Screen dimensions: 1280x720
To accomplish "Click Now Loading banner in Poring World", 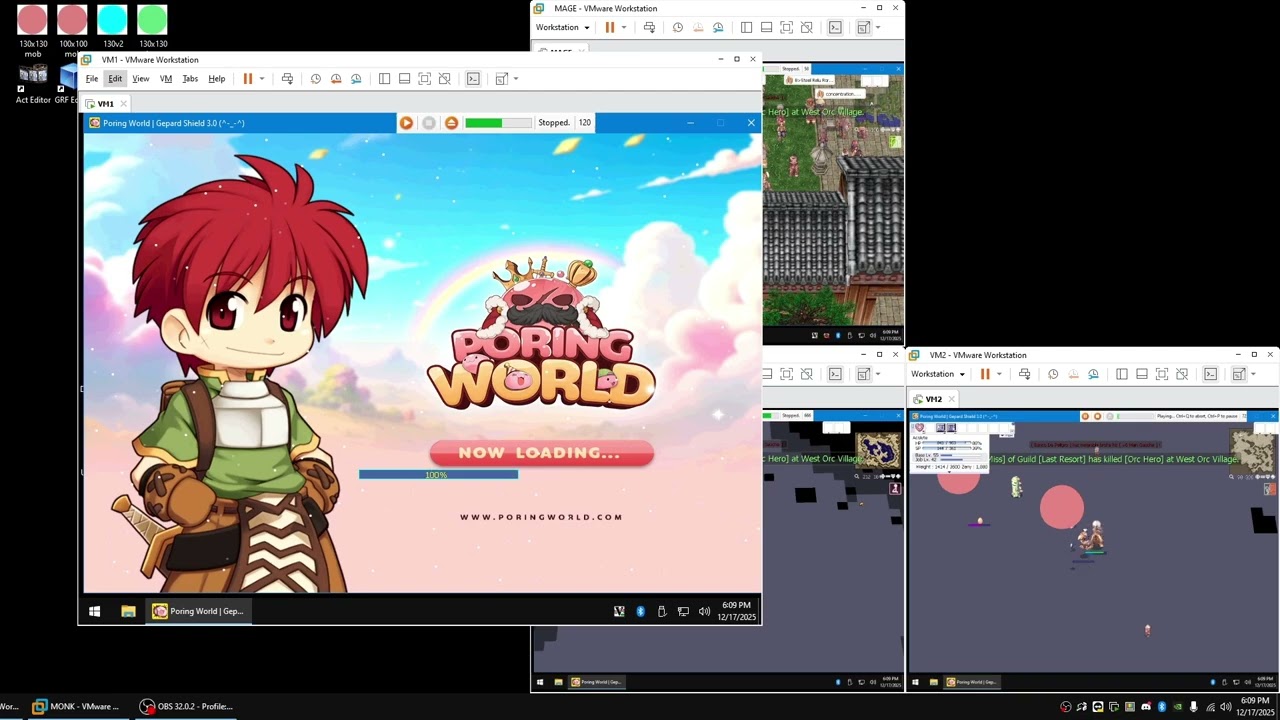I will [x=541, y=453].
